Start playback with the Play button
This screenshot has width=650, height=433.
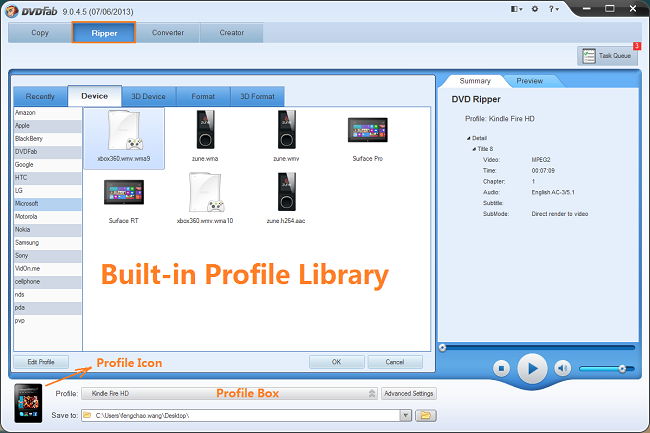coord(532,368)
